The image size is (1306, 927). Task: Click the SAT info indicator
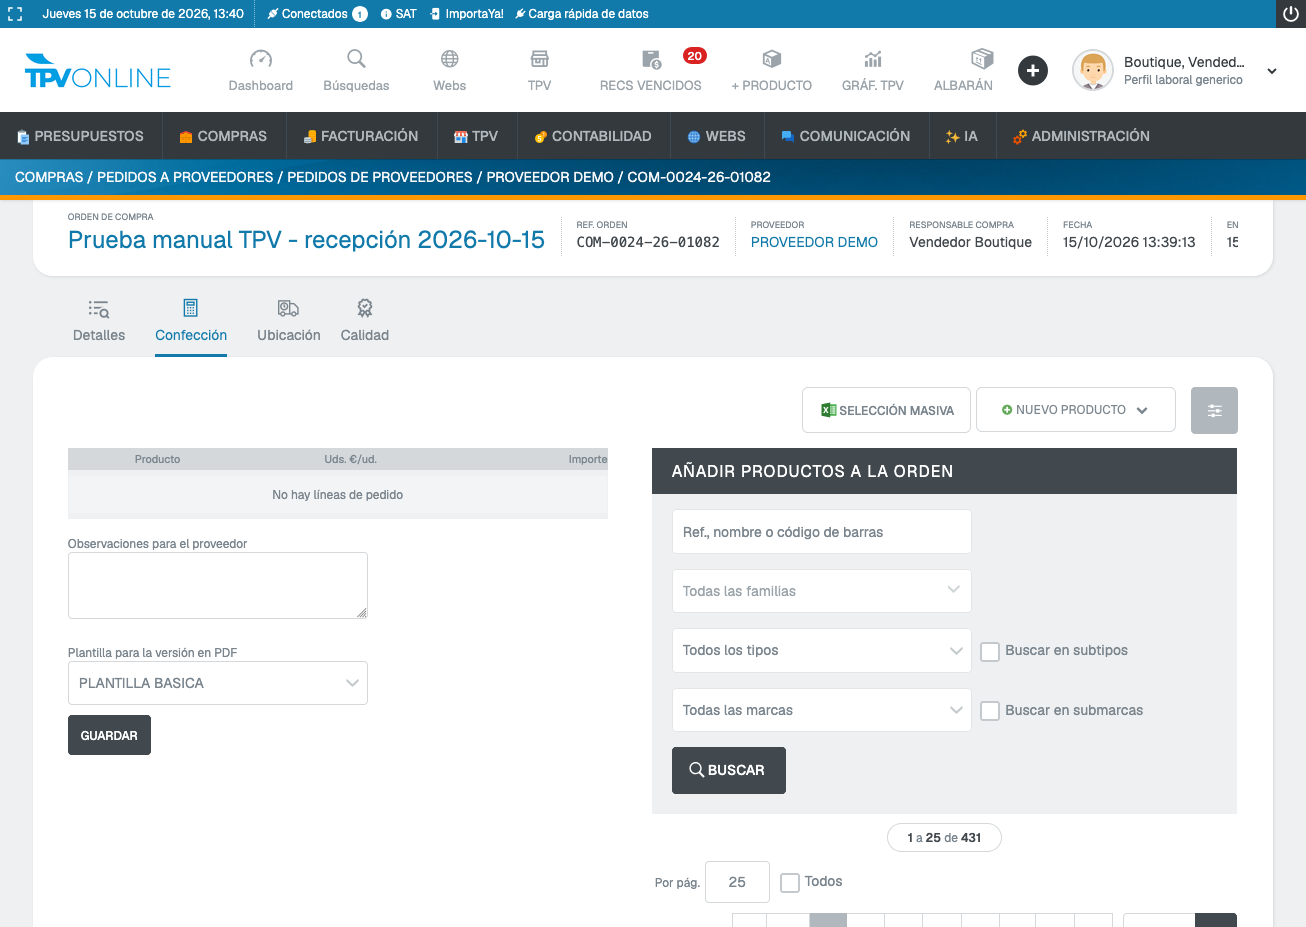[x=399, y=14]
